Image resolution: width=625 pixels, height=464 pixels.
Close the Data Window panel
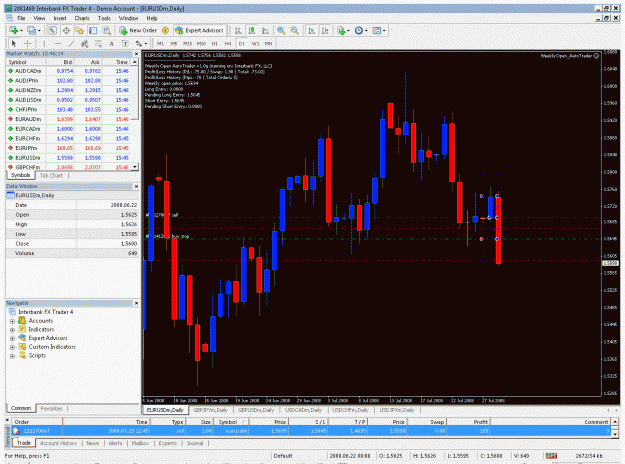coord(136,186)
